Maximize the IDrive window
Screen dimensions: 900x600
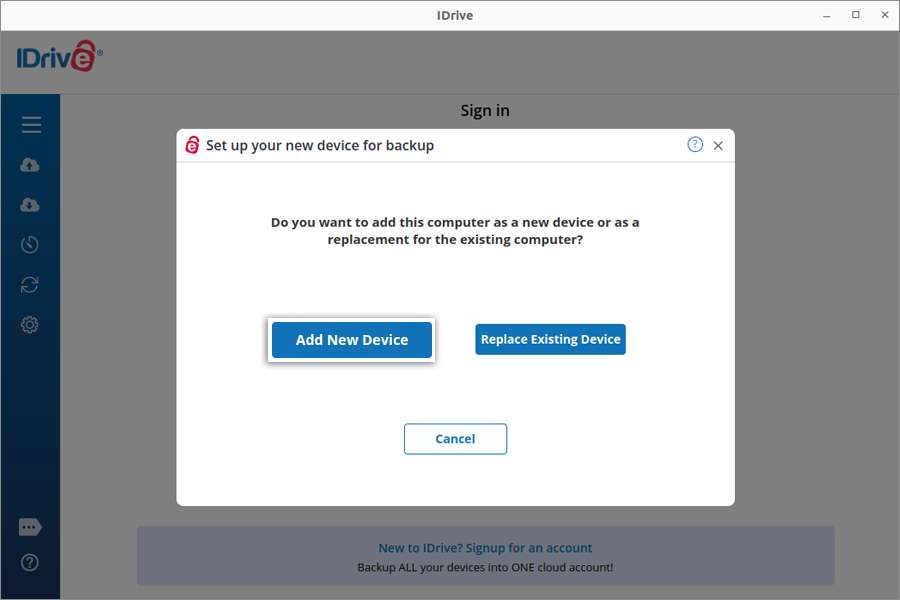point(856,15)
